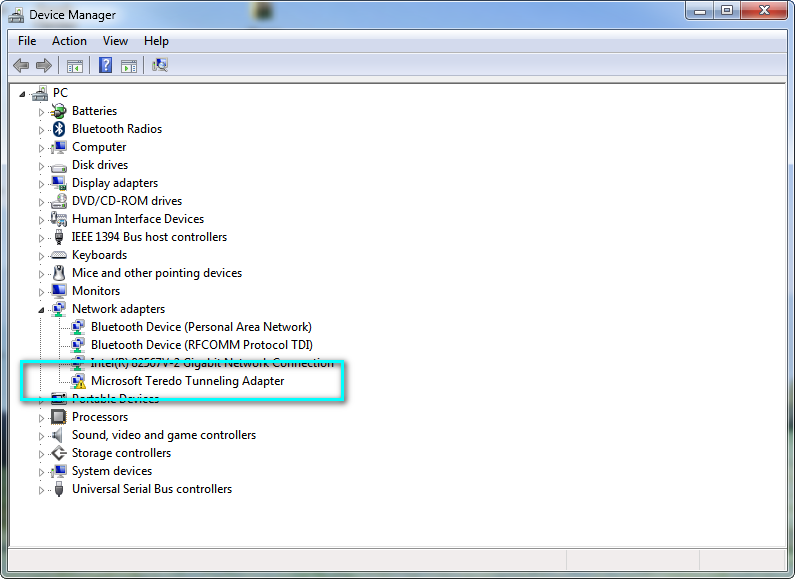Select Bluetooth Device (RFCOMM Protocol TDI)
Screen dimensions: 795x579
point(202,345)
